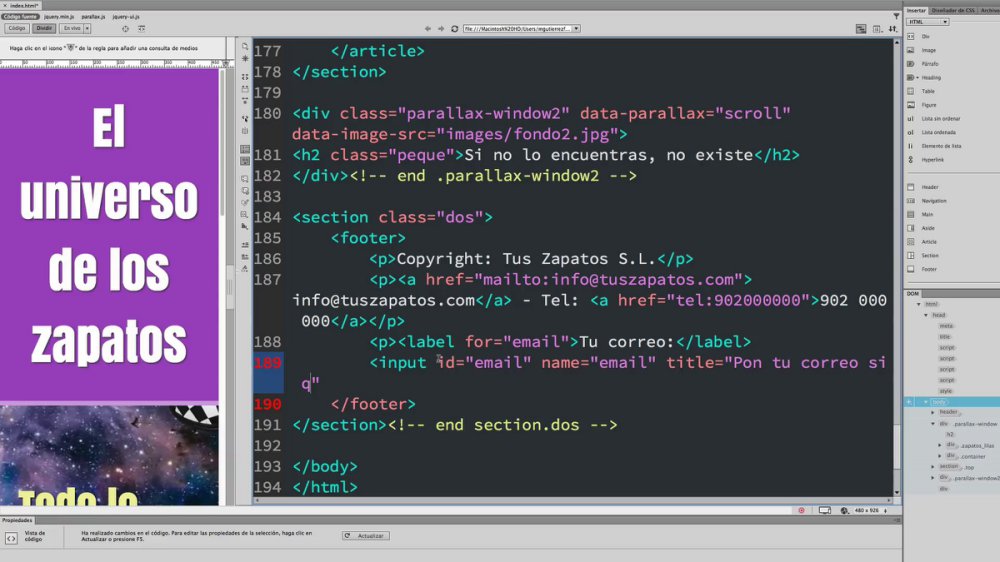Click the inspect crosshair icon in toolbar

point(125,29)
